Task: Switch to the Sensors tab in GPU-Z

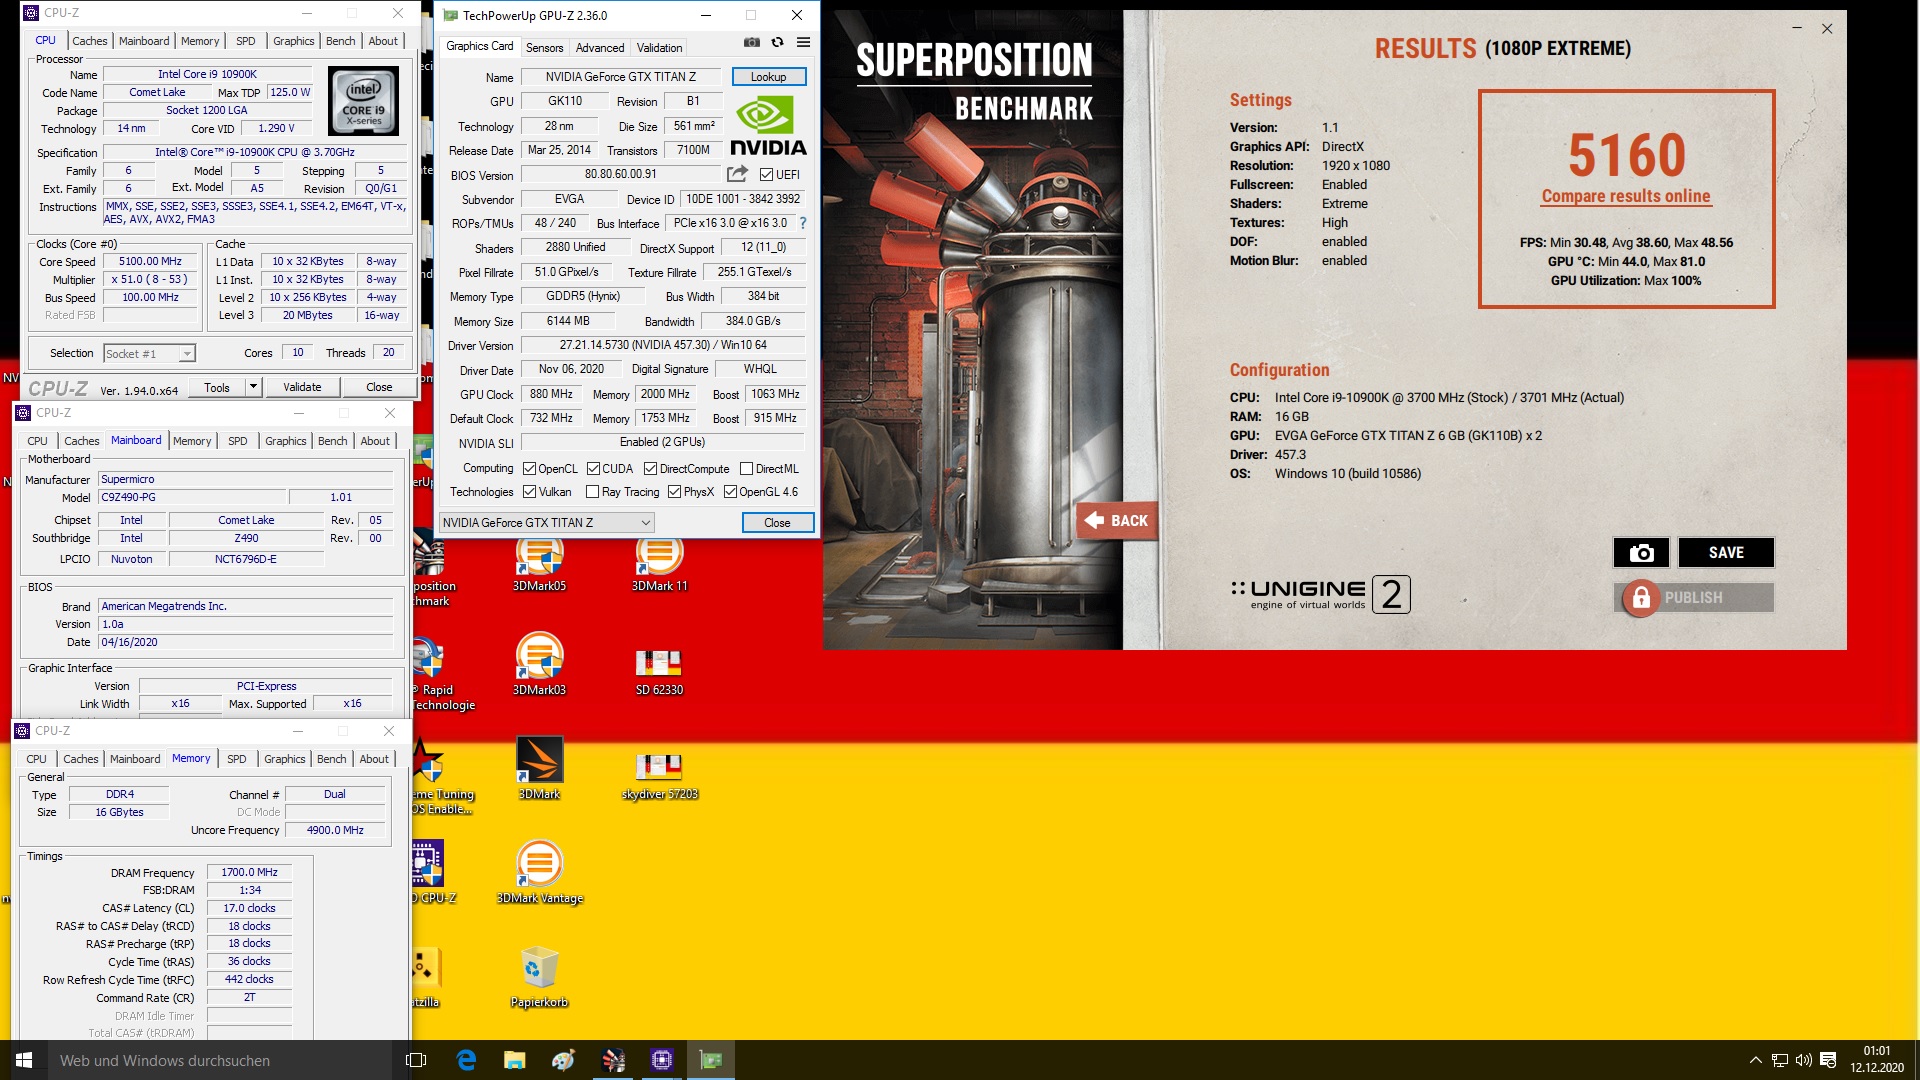Action: tap(544, 48)
